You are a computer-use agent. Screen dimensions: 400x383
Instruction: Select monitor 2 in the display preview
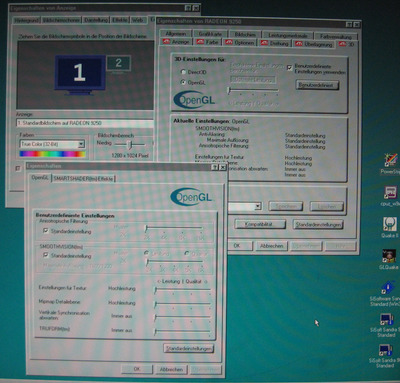(119, 63)
